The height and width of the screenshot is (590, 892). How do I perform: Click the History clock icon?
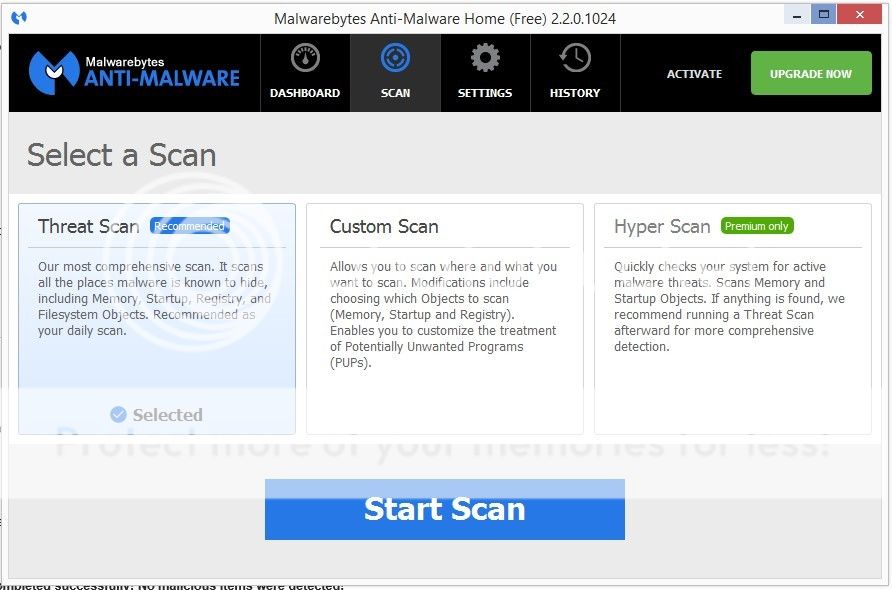575,59
